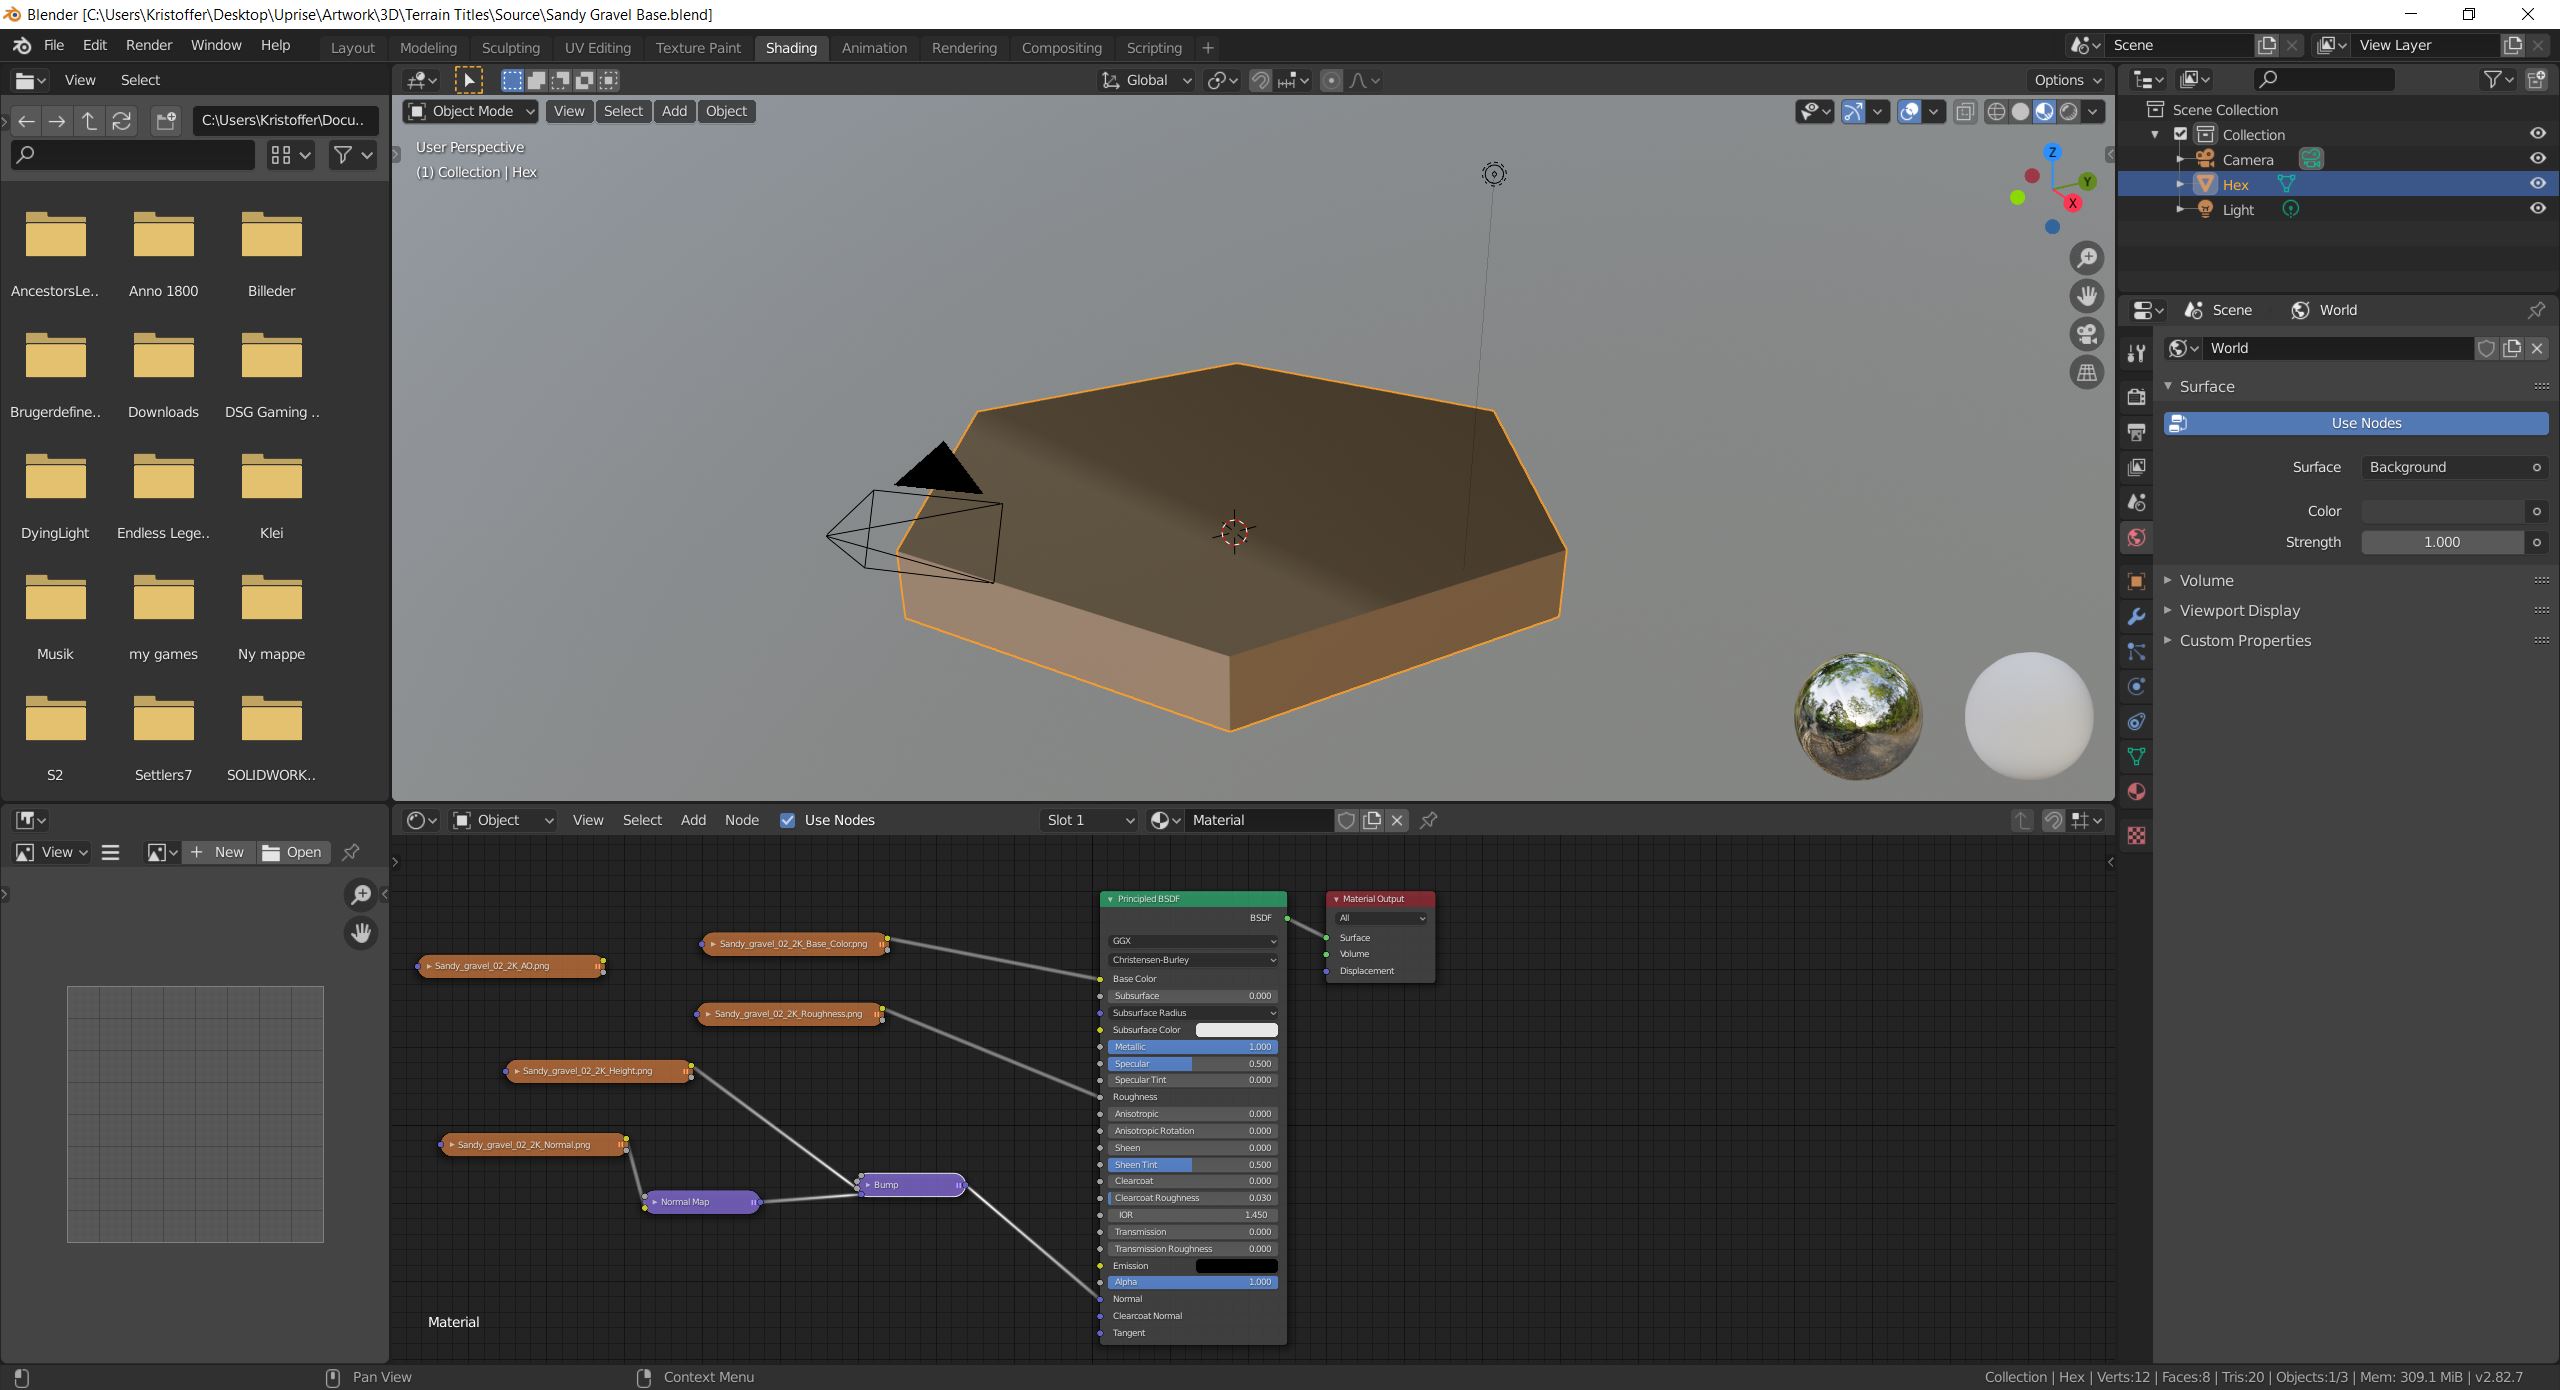Switch to the Layout workspace tab
2560x1390 pixels.
point(352,47)
